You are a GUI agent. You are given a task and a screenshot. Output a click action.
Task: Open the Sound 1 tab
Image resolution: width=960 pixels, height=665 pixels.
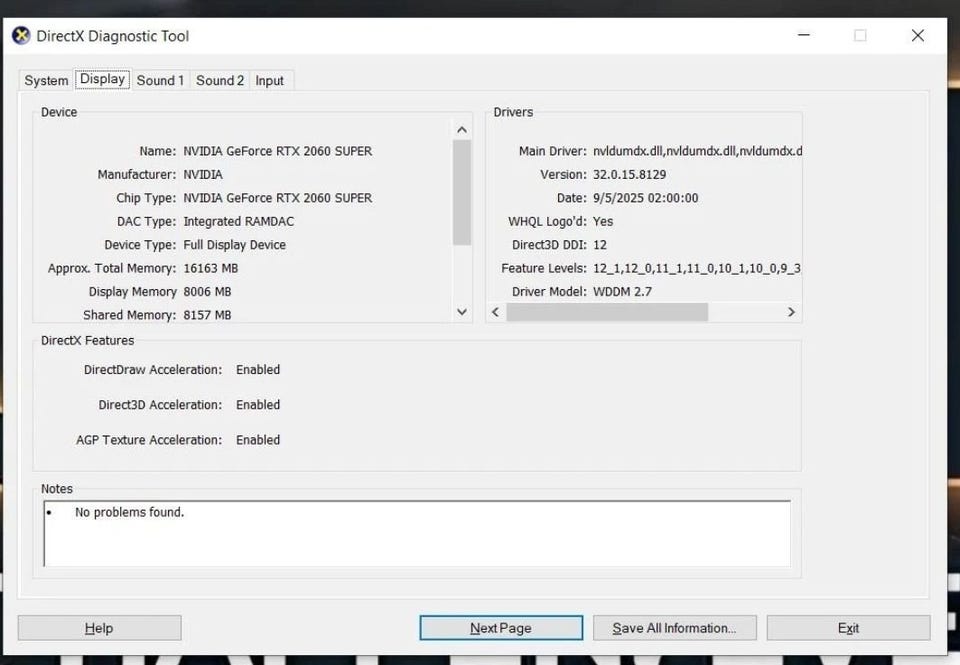click(x=160, y=80)
